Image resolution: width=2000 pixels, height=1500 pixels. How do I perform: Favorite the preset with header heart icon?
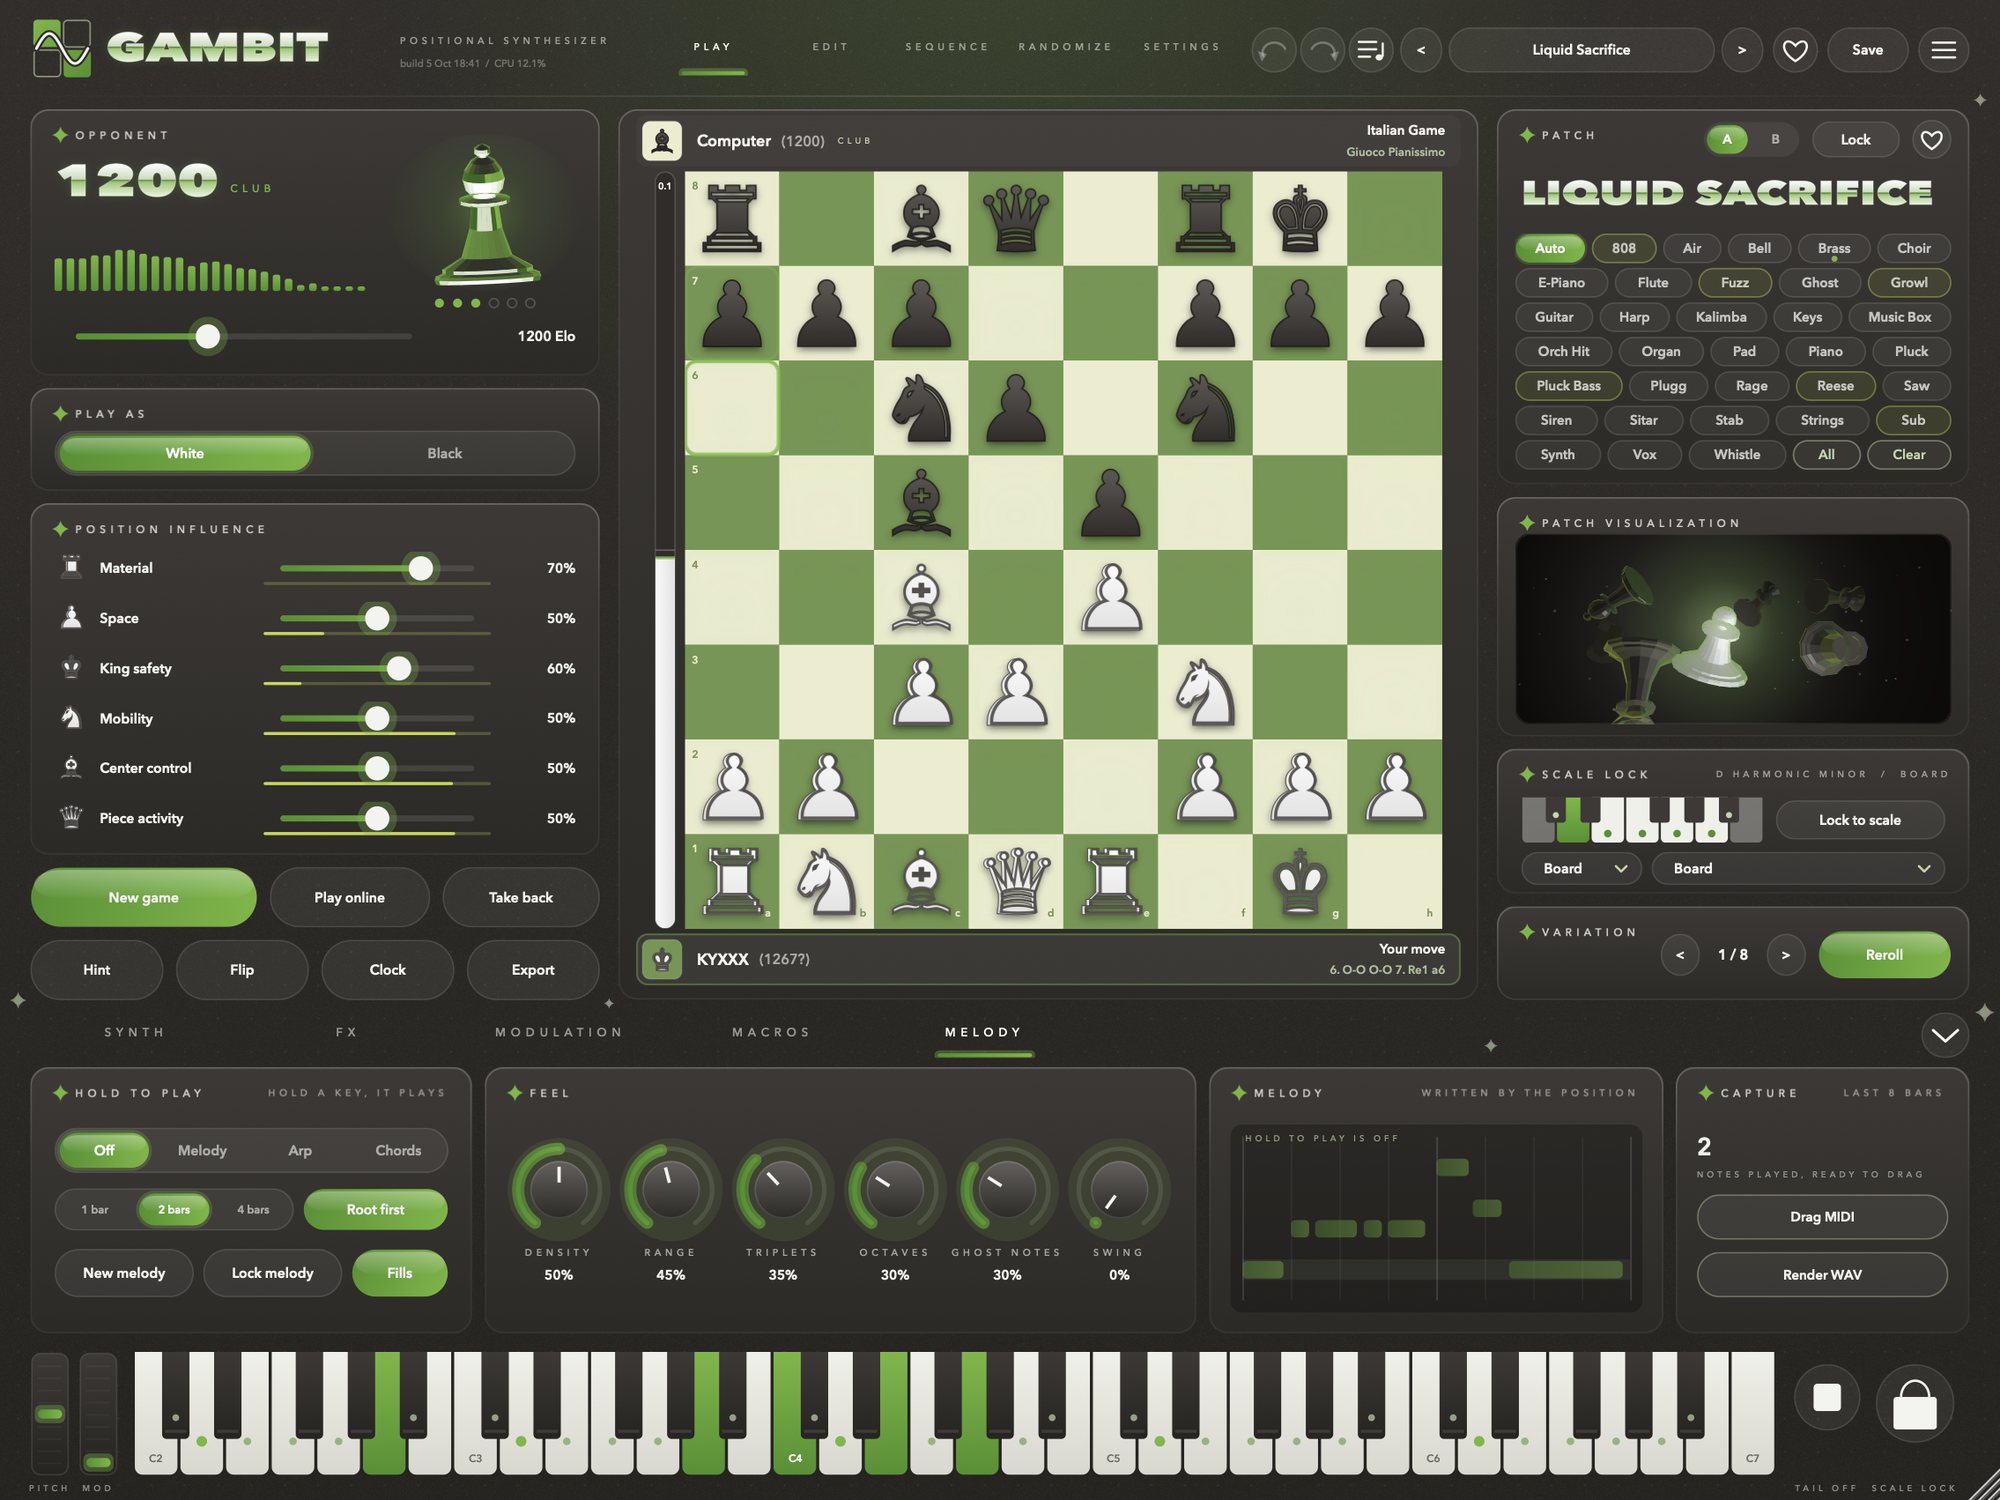(x=1795, y=50)
